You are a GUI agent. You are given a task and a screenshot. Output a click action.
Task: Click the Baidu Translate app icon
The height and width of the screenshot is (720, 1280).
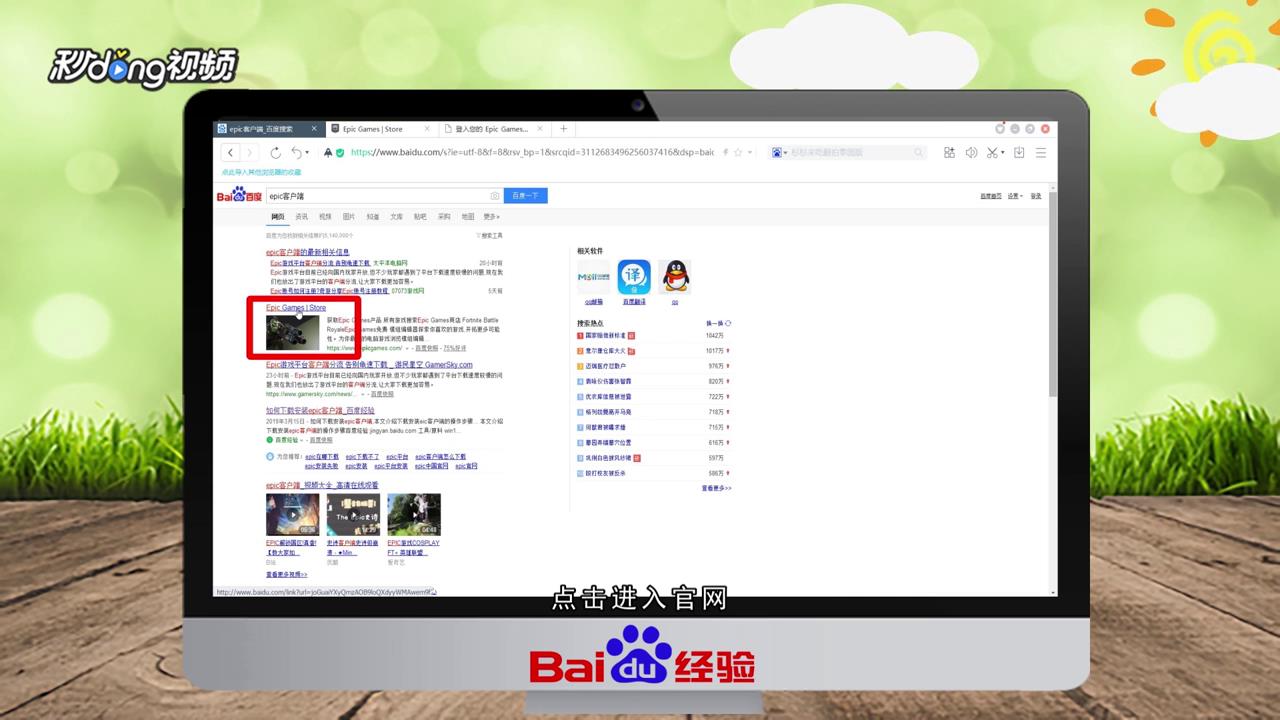click(x=634, y=277)
